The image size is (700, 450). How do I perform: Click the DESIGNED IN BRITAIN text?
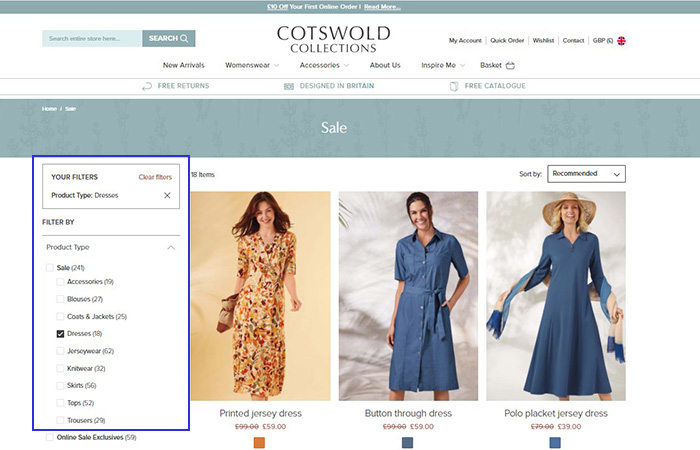(337, 86)
